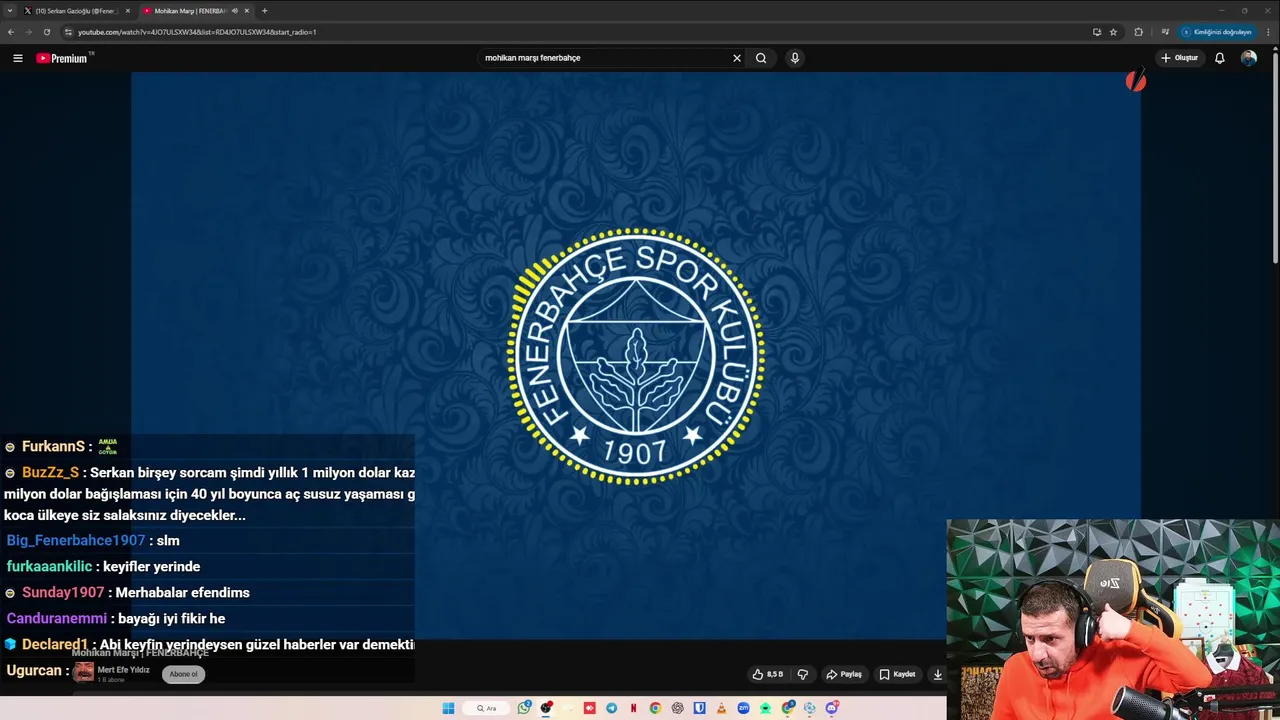Click Canduranemmi chat username

click(x=56, y=618)
